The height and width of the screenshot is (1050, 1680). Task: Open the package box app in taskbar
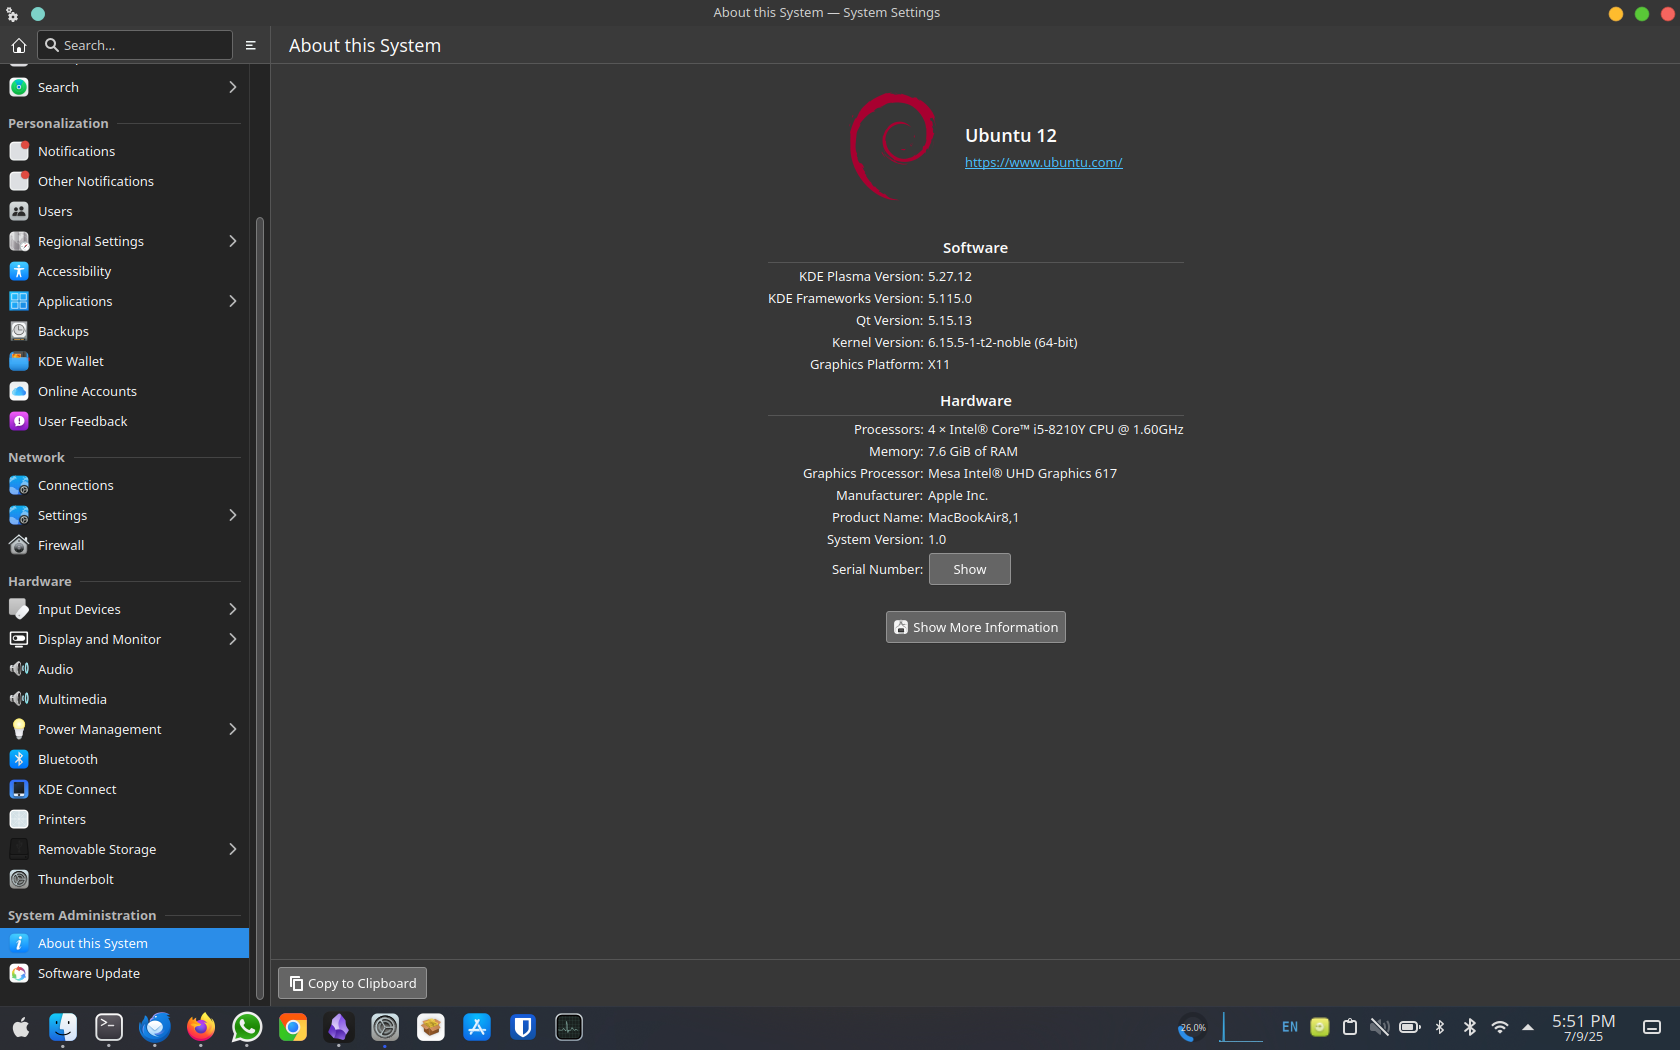(431, 1027)
